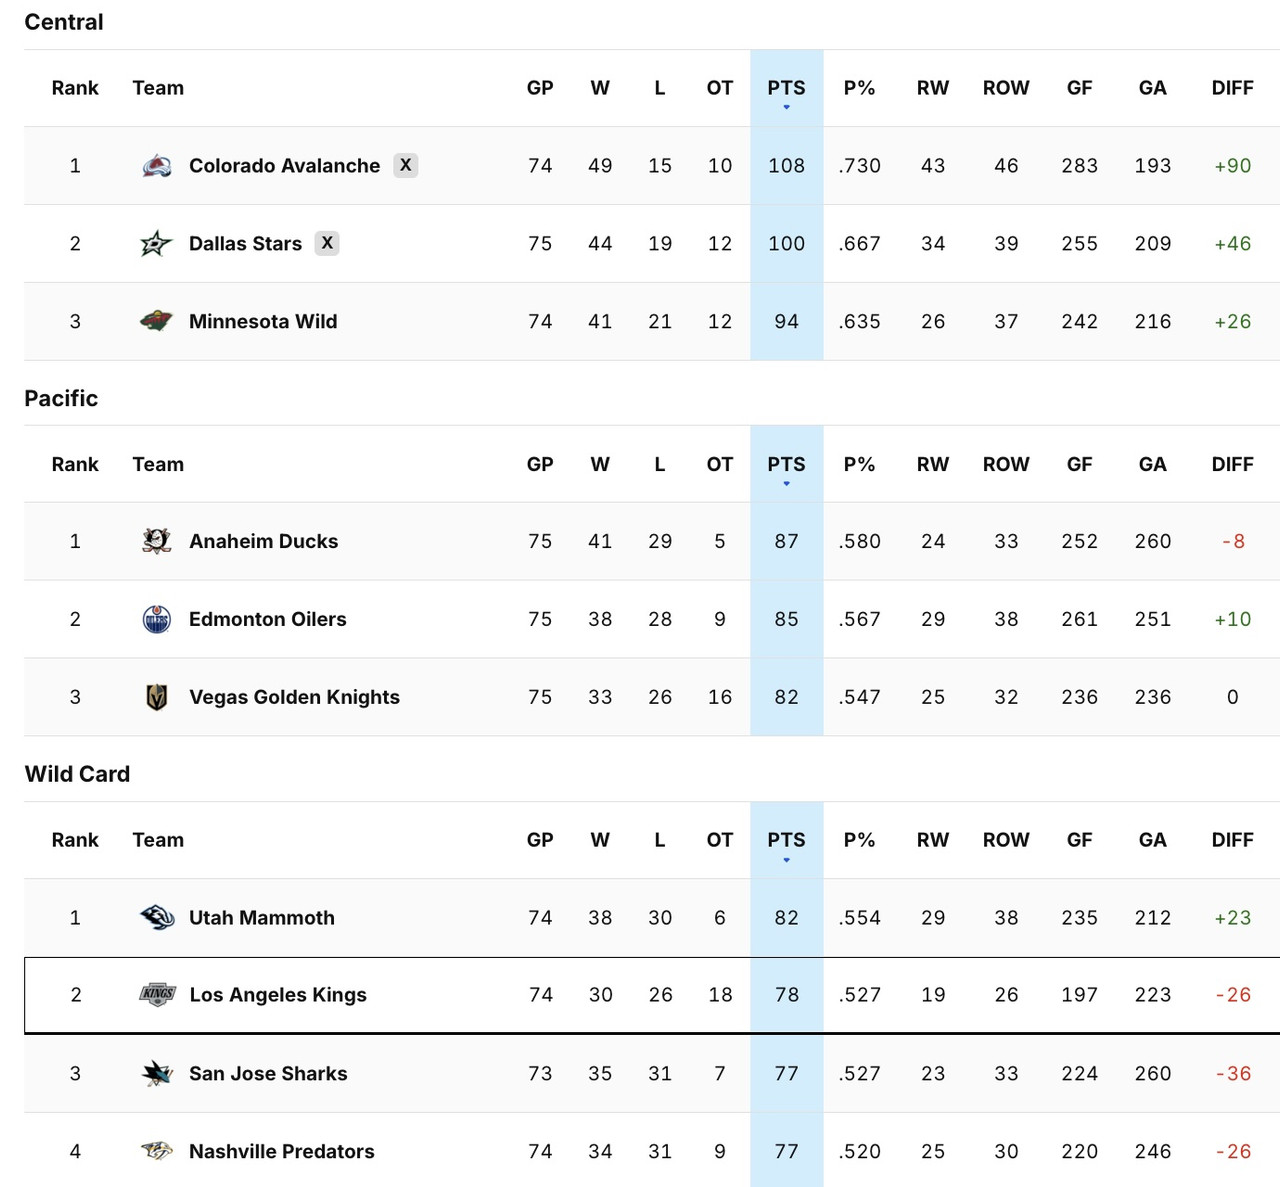This screenshot has width=1280, height=1187.
Task: Click the Utah Mammoth logo
Action: pos(157,917)
